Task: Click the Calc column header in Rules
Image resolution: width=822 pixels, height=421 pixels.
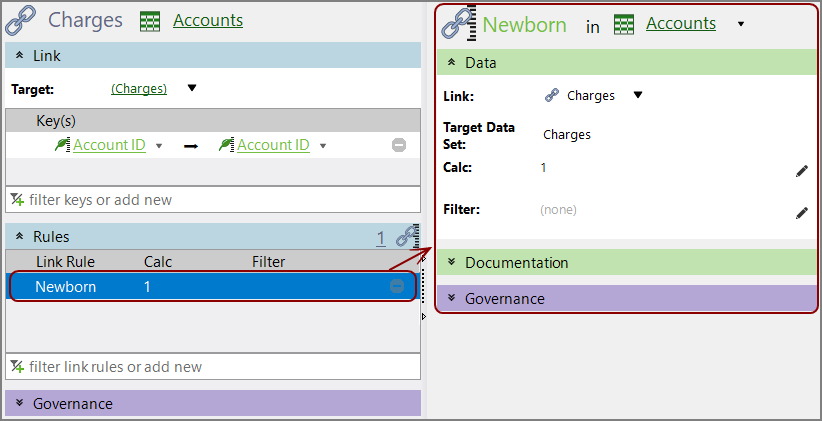Action: point(158,261)
